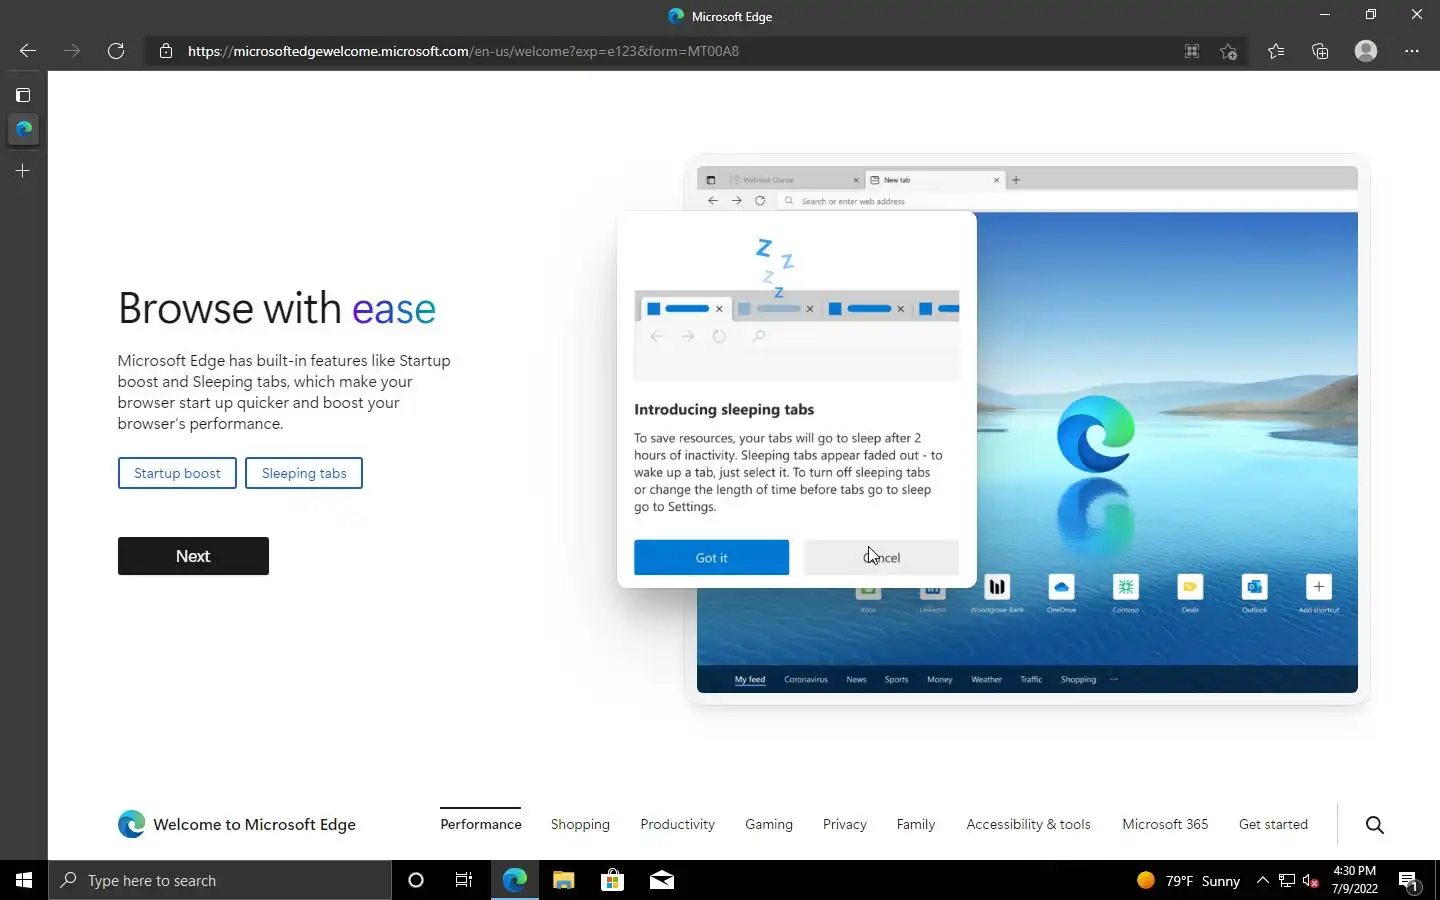This screenshot has height=900, width=1440.
Task: Open the user profile menu
Action: pyautogui.click(x=1366, y=51)
